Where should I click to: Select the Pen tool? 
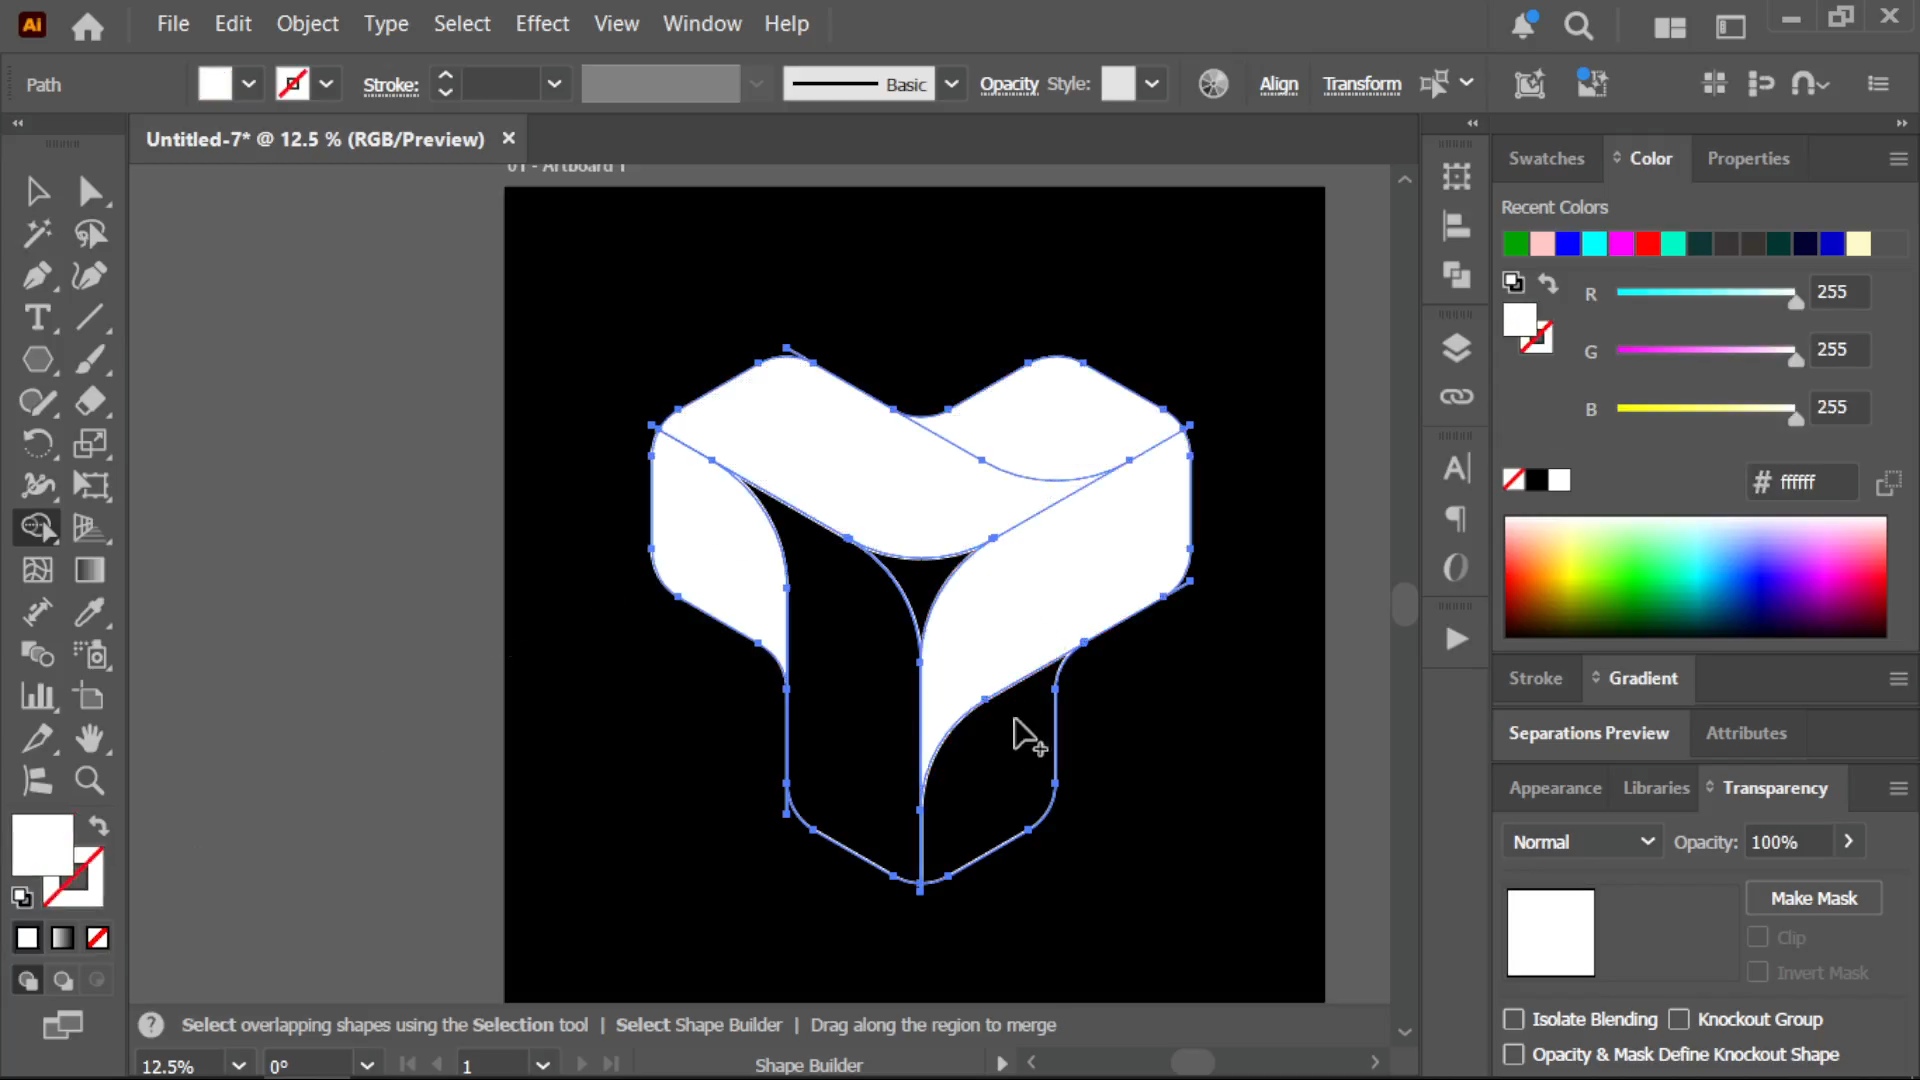pos(37,276)
